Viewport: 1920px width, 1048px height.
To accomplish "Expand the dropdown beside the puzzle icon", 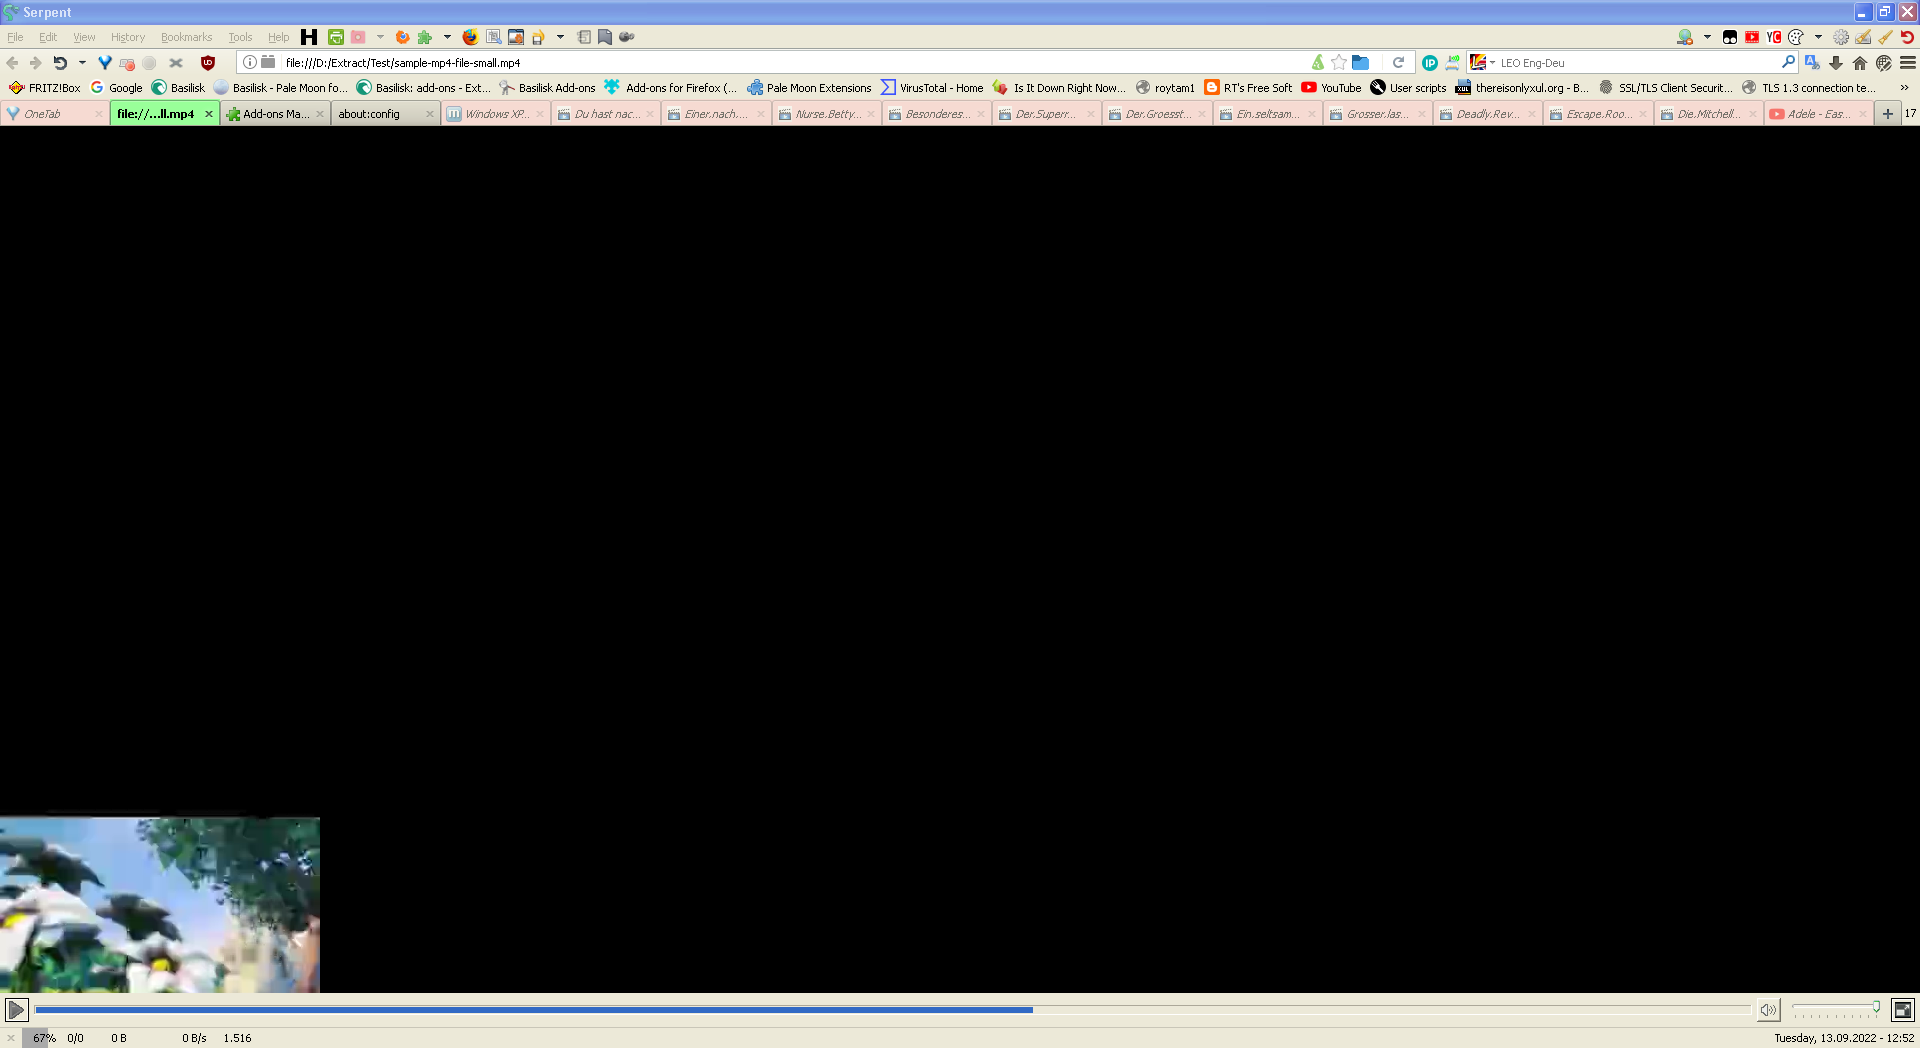I will 447,37.
